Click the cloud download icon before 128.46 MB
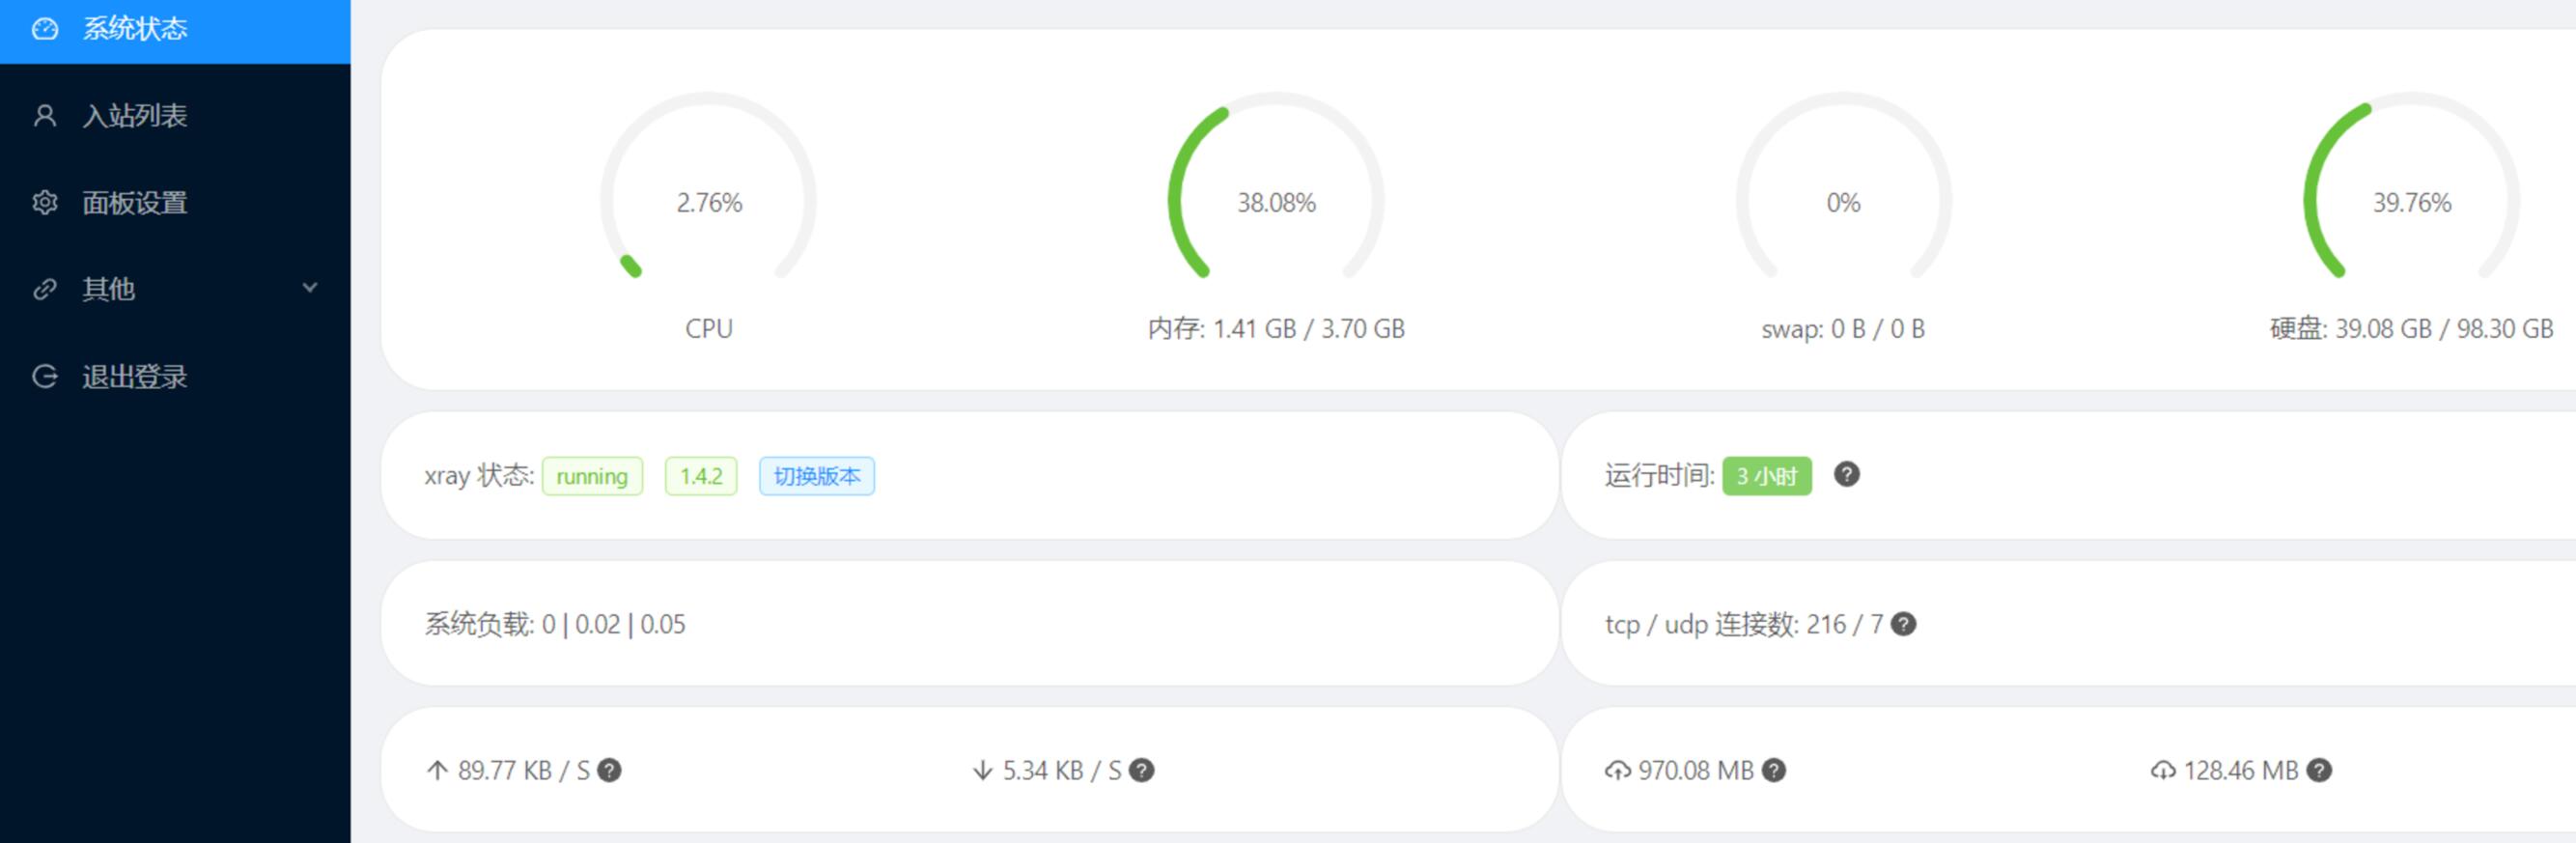The image size is (2576, 843). click(x=2163, y=770)
